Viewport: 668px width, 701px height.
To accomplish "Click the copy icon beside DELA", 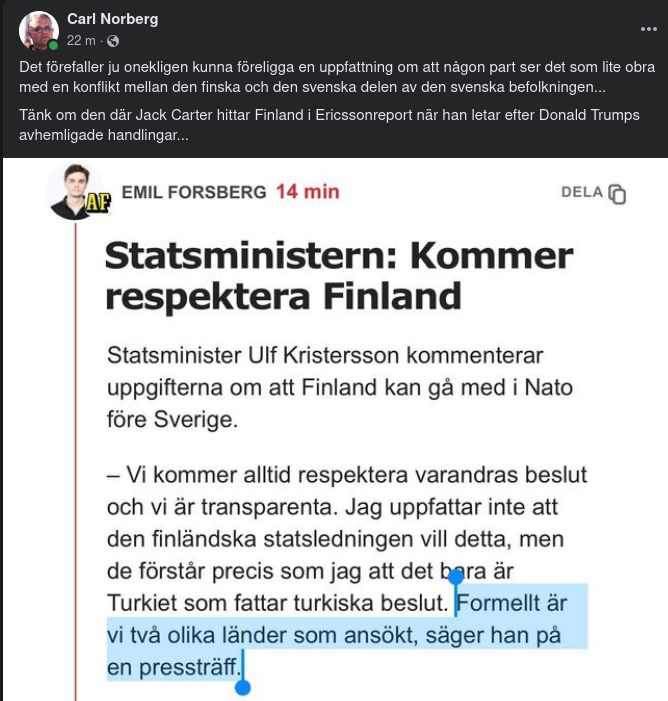I will pyautogui.click(x=617, y=194).
